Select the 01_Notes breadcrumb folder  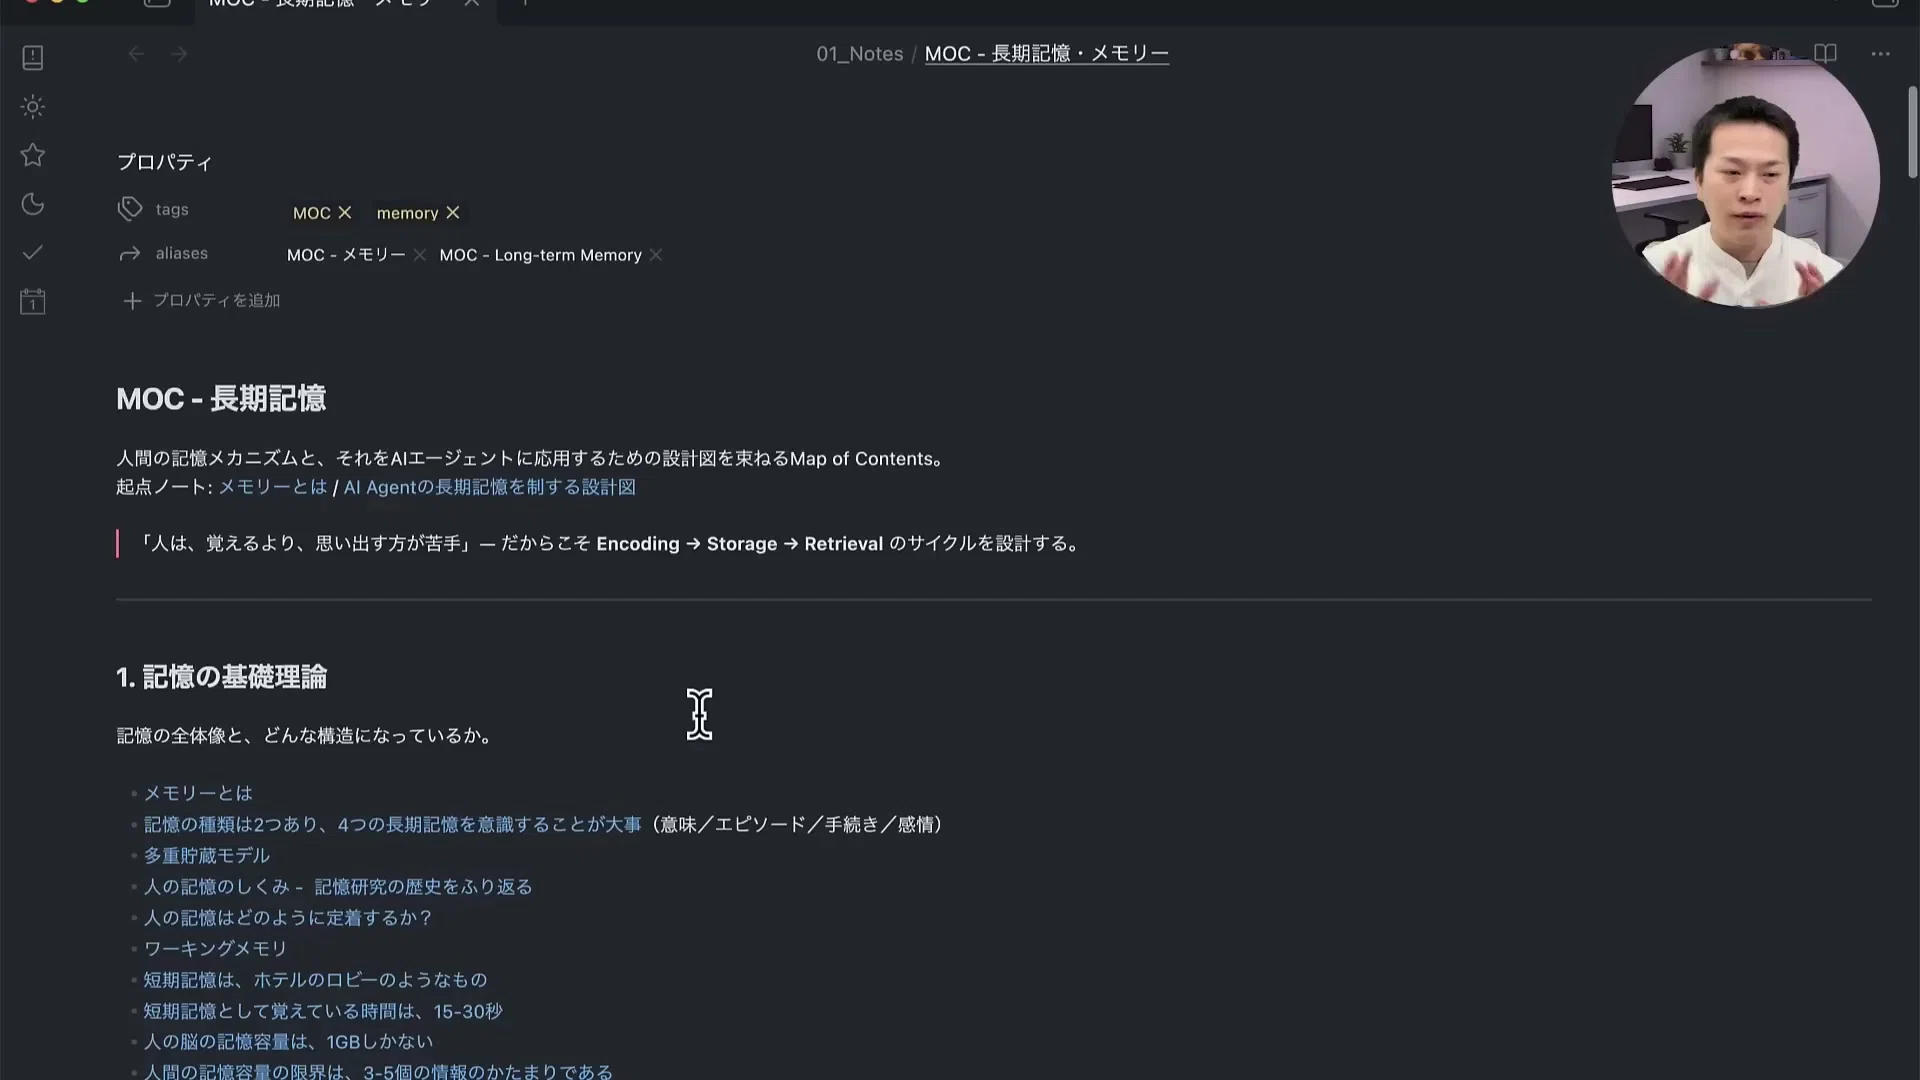point(860,54)
